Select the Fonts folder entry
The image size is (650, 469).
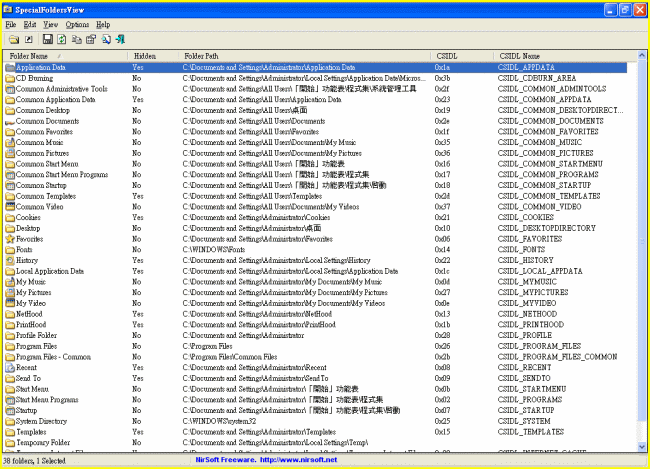(24, 249)
